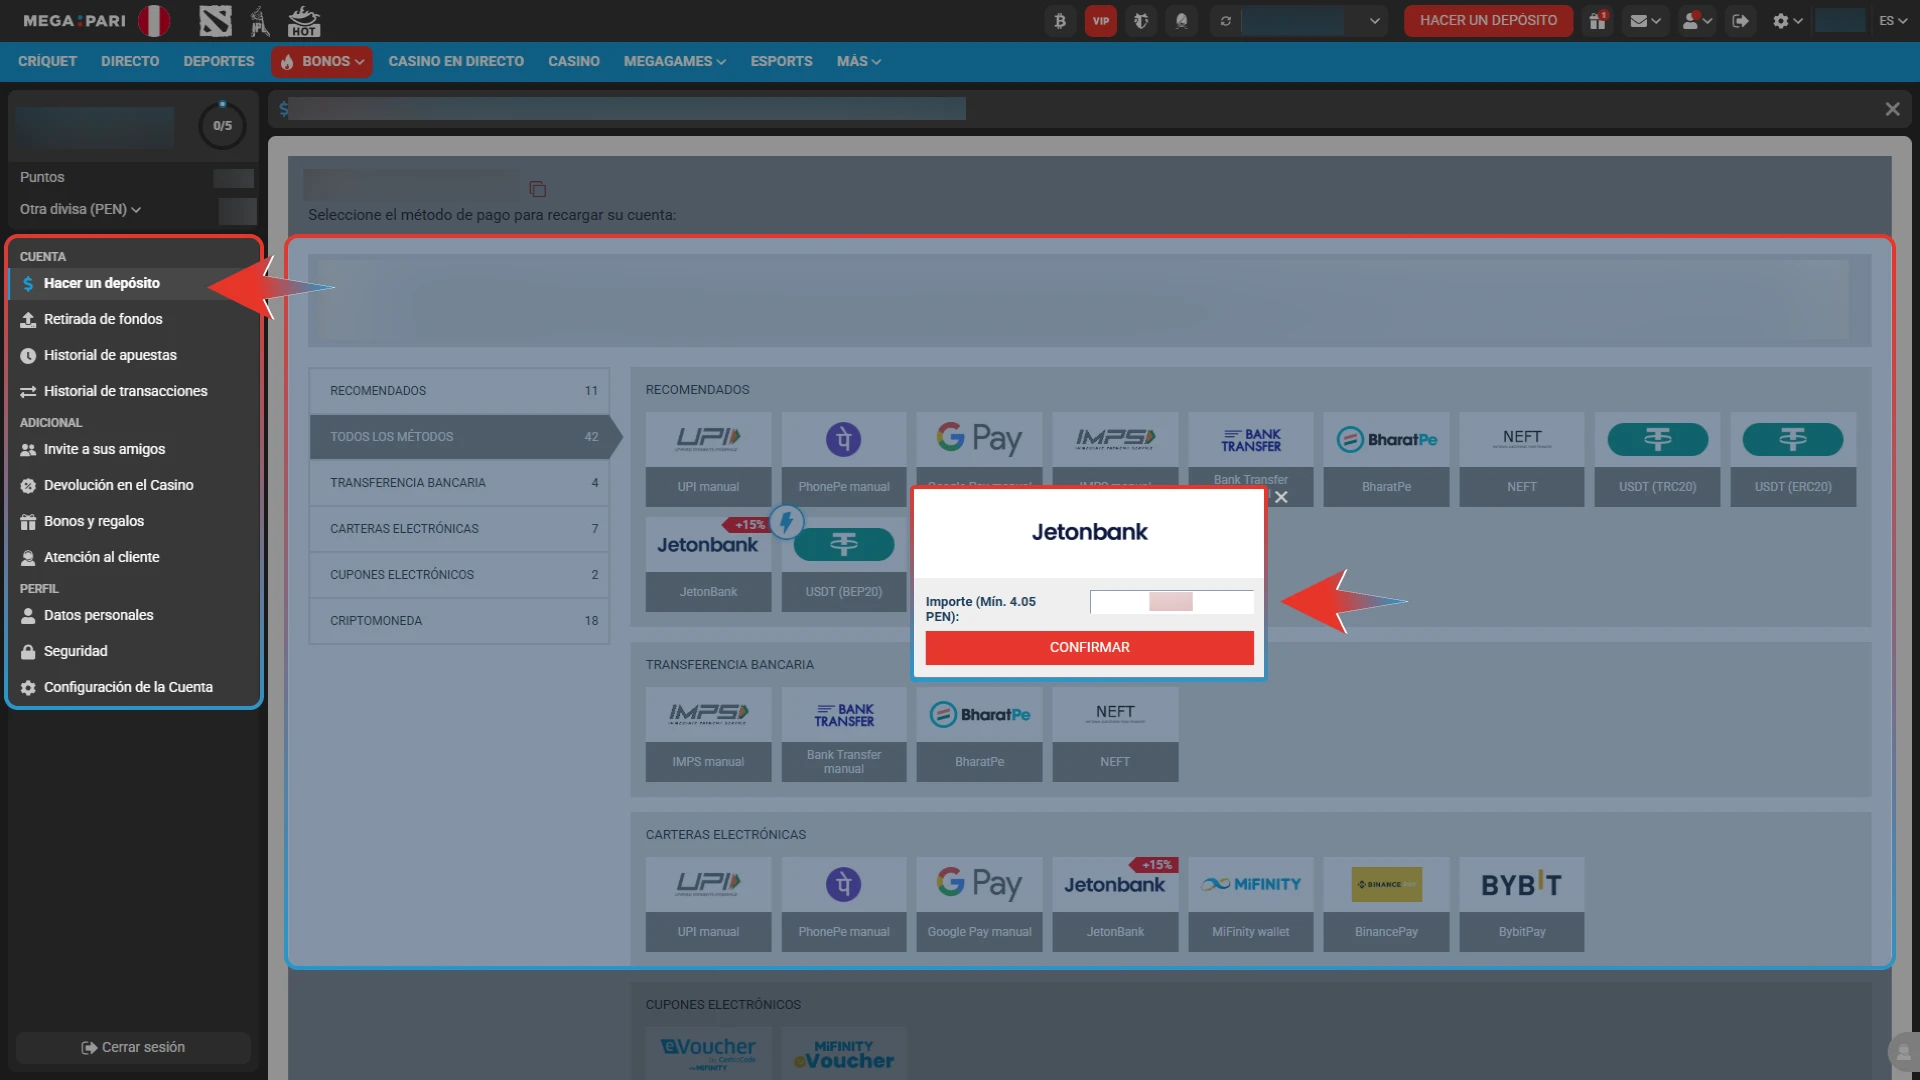Choose MiFinity wallet
The height and width of the screenshot is (1080, 1920).
[1250, 904]
